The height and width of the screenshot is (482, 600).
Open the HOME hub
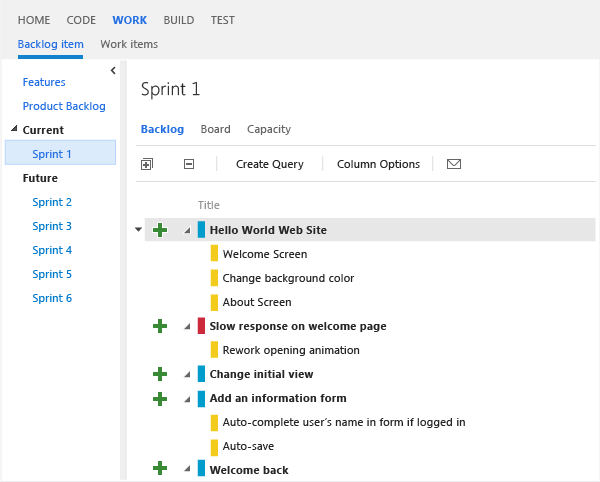(34, 20)
